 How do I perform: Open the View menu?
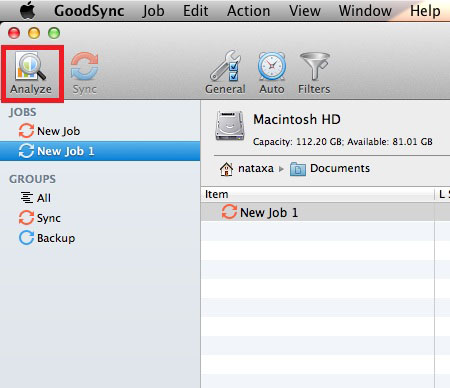[305, 11]
